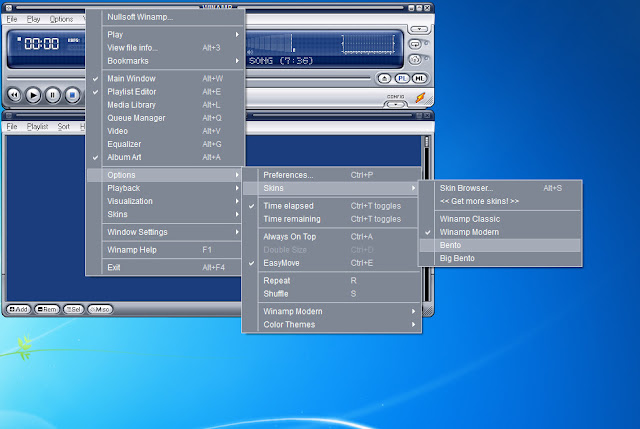The width and height of the screenshot is (640, 429).
Task: Expand the Bookmarks submenu
Action: [x=165, y=61]
